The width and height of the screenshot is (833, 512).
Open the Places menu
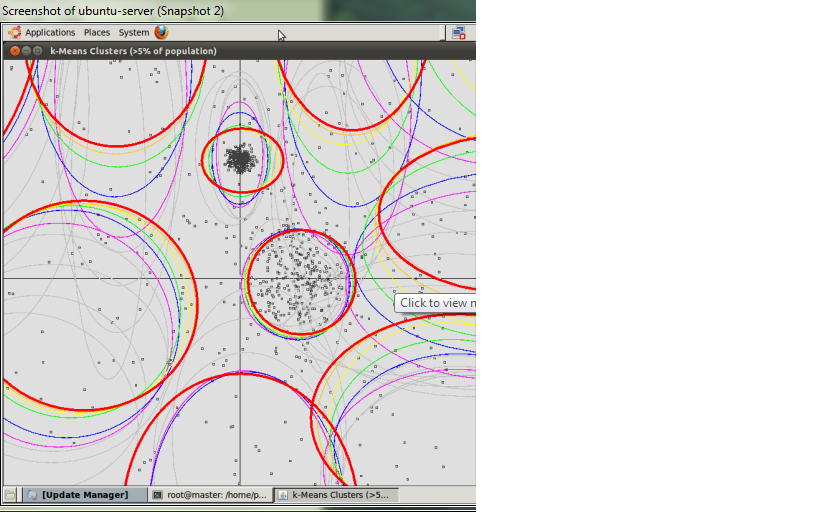click(97, 32)
